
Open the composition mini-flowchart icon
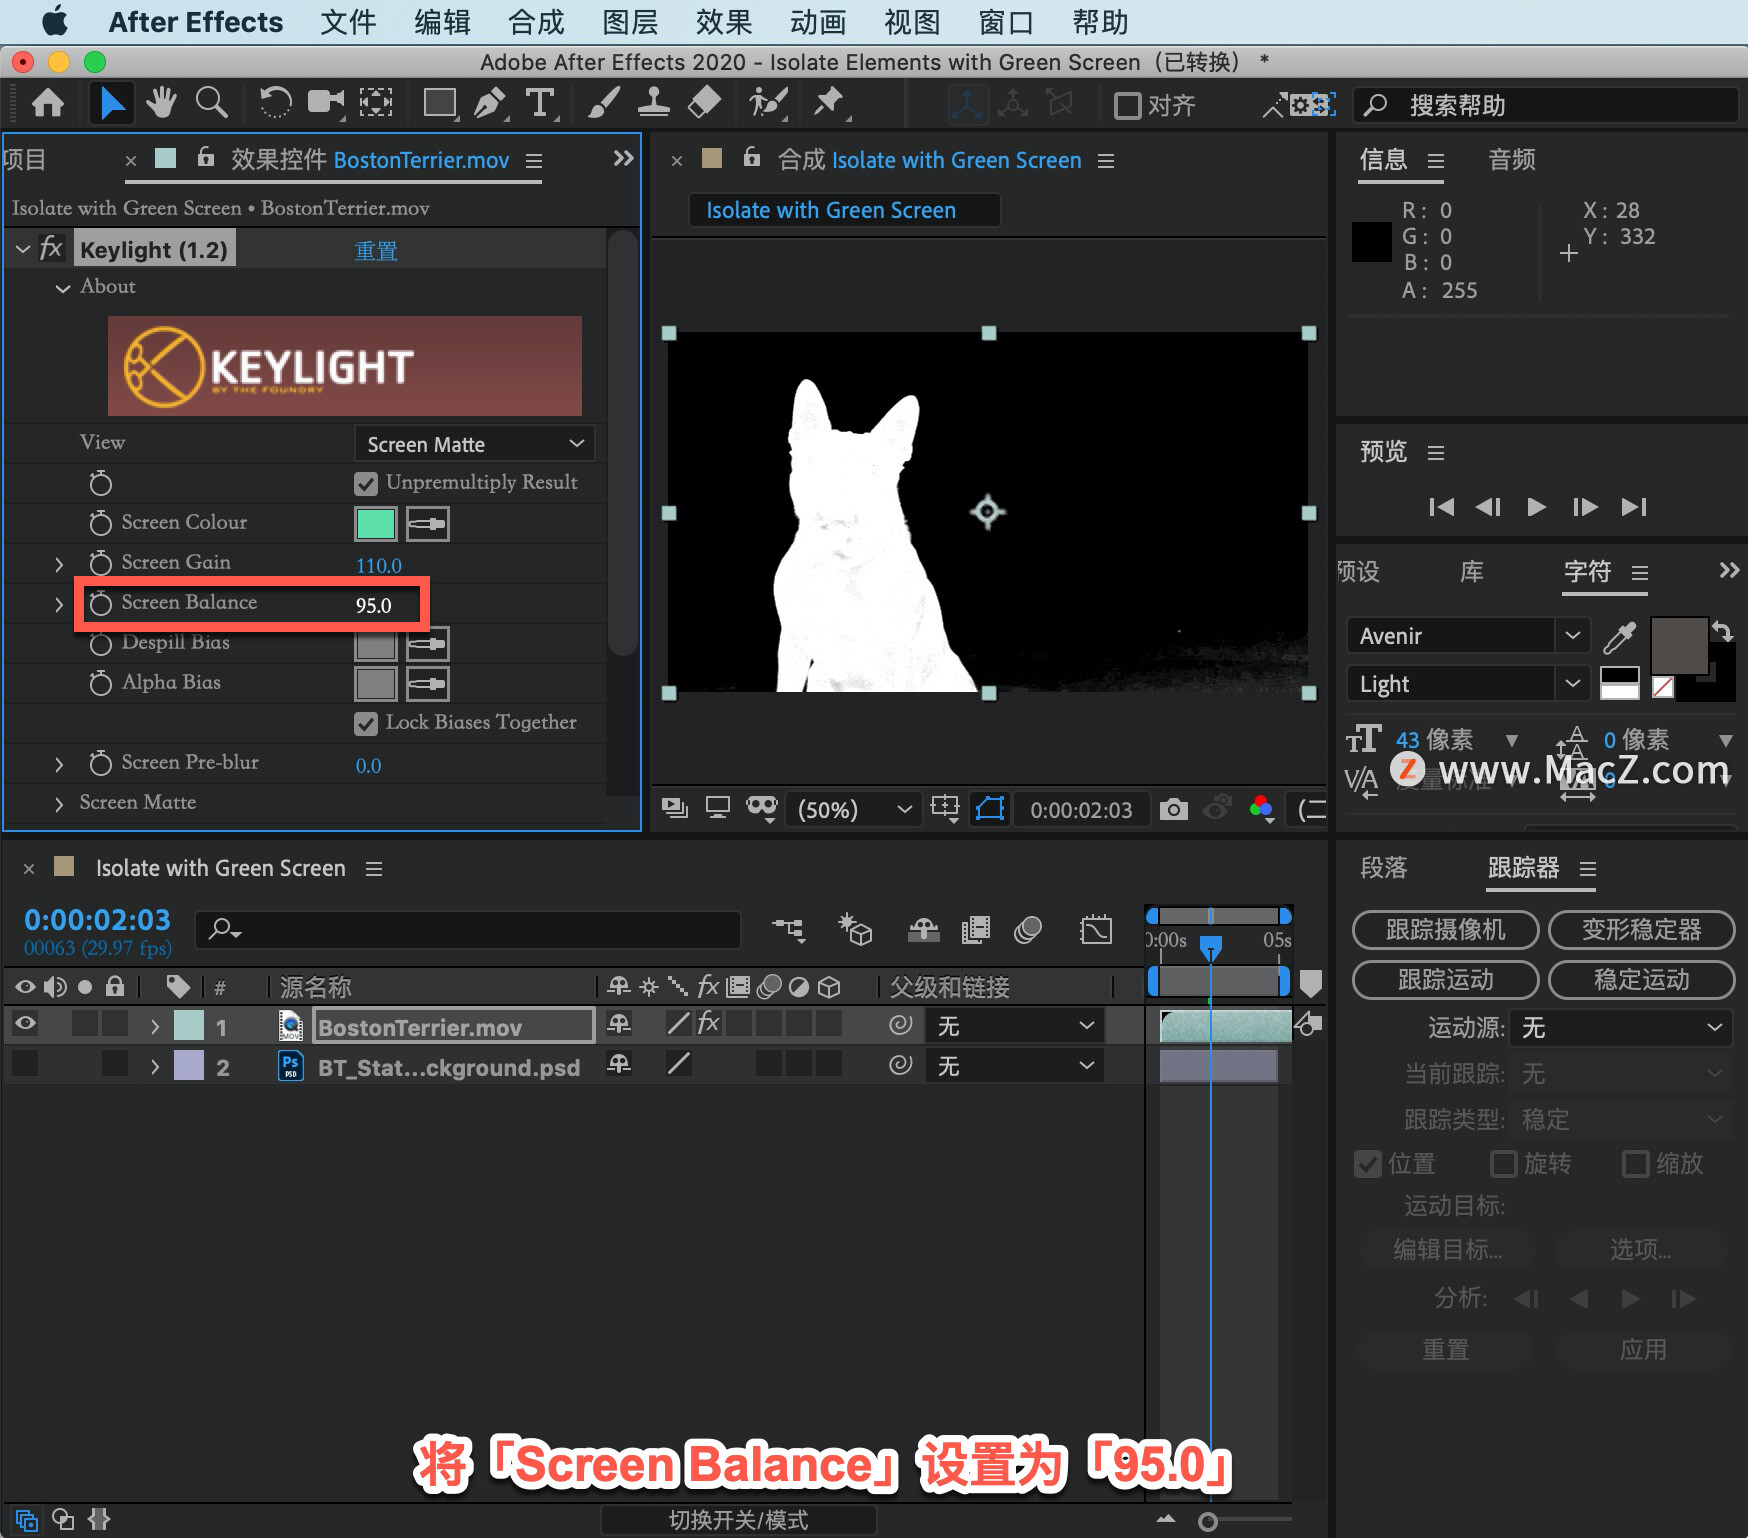(788, 930)
